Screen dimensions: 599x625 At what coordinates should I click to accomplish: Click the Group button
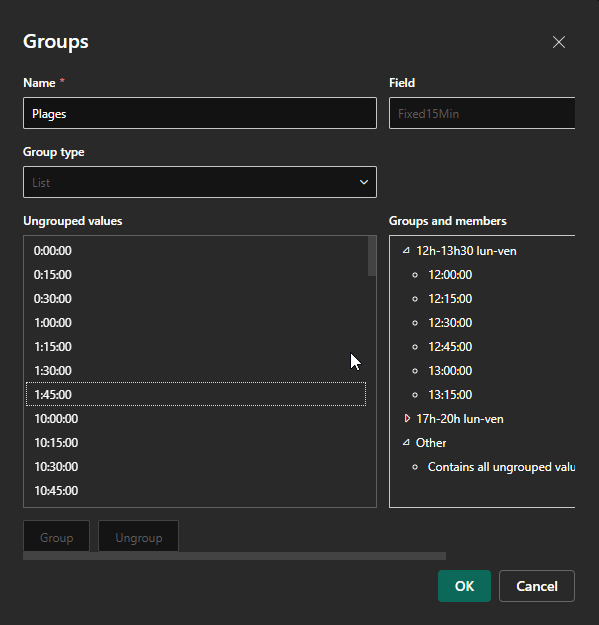point(57,537)
